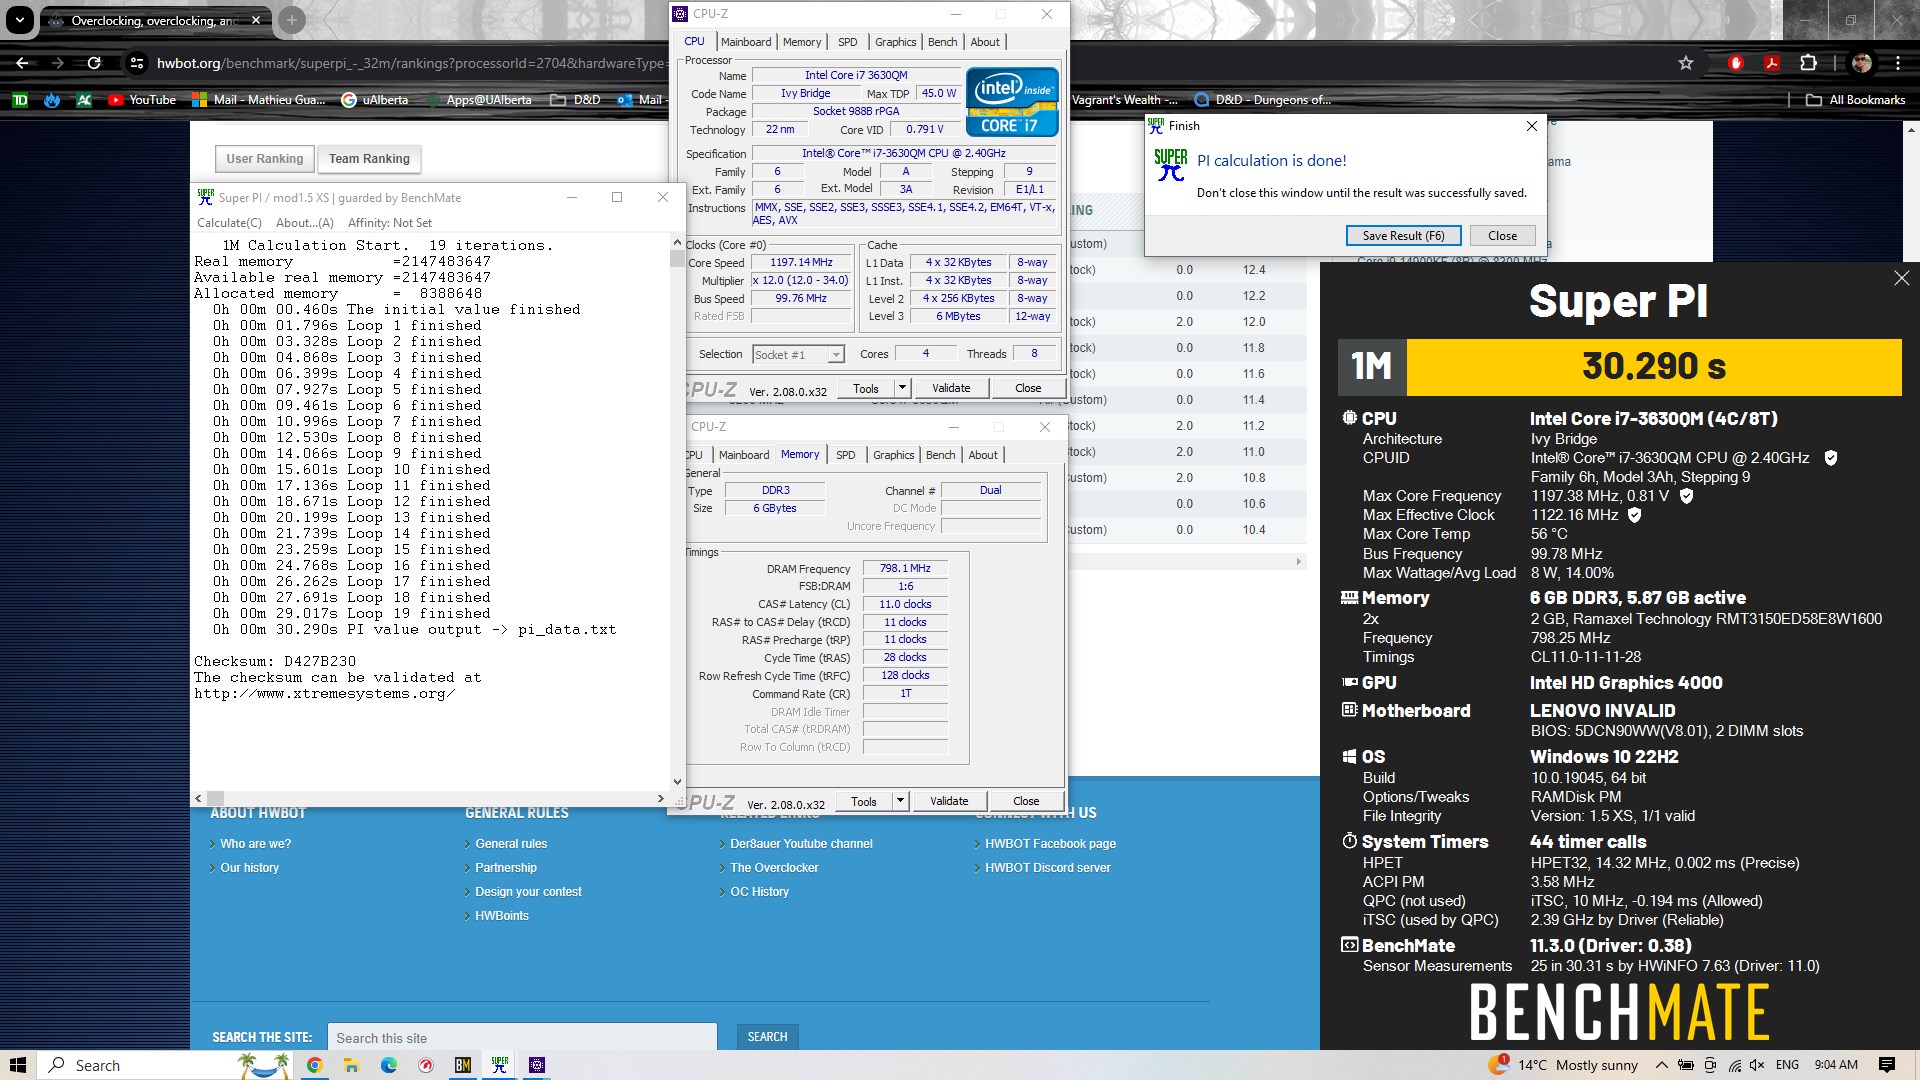Open the TD bookmark icon
Viewport: 1920px width, 1080px height.
point(20,100)
